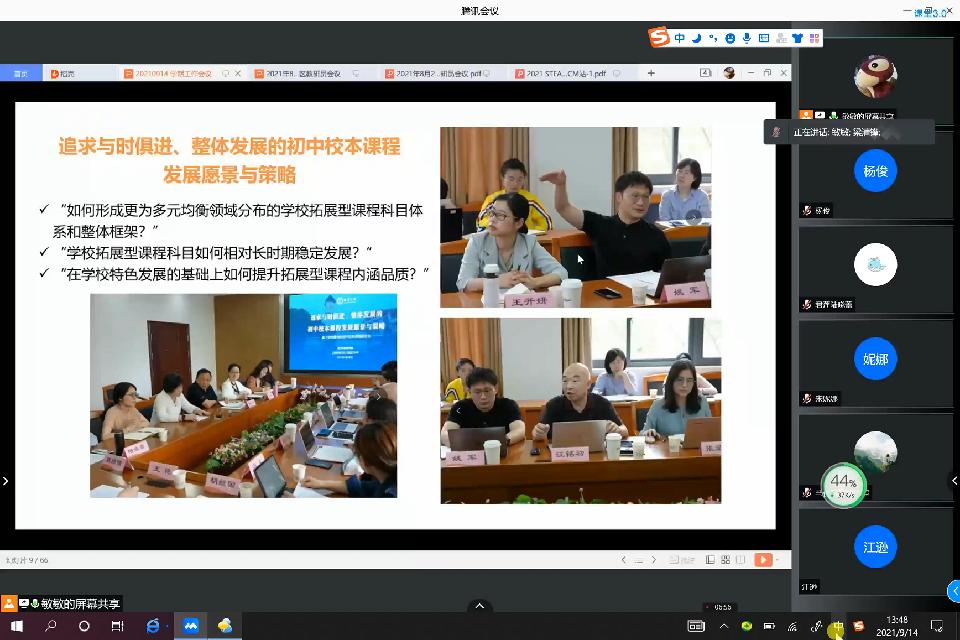
Task: Toggle 杨俊's muted microphone icon
Action: 807,211
